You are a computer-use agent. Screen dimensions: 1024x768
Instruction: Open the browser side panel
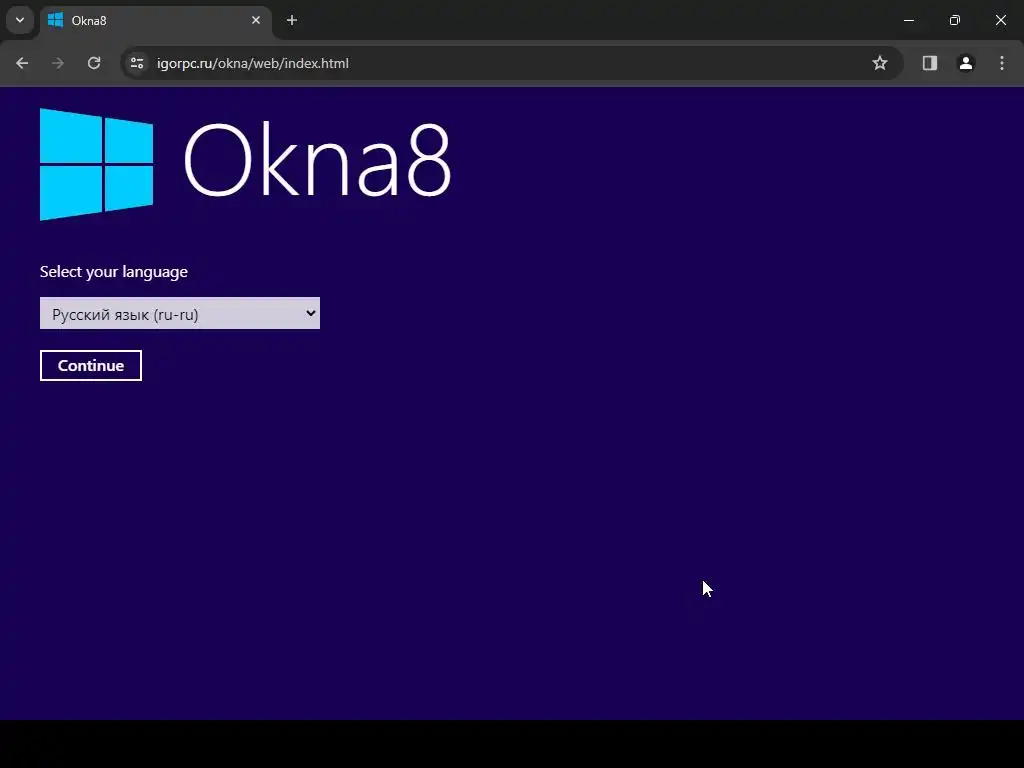point(929,63)
